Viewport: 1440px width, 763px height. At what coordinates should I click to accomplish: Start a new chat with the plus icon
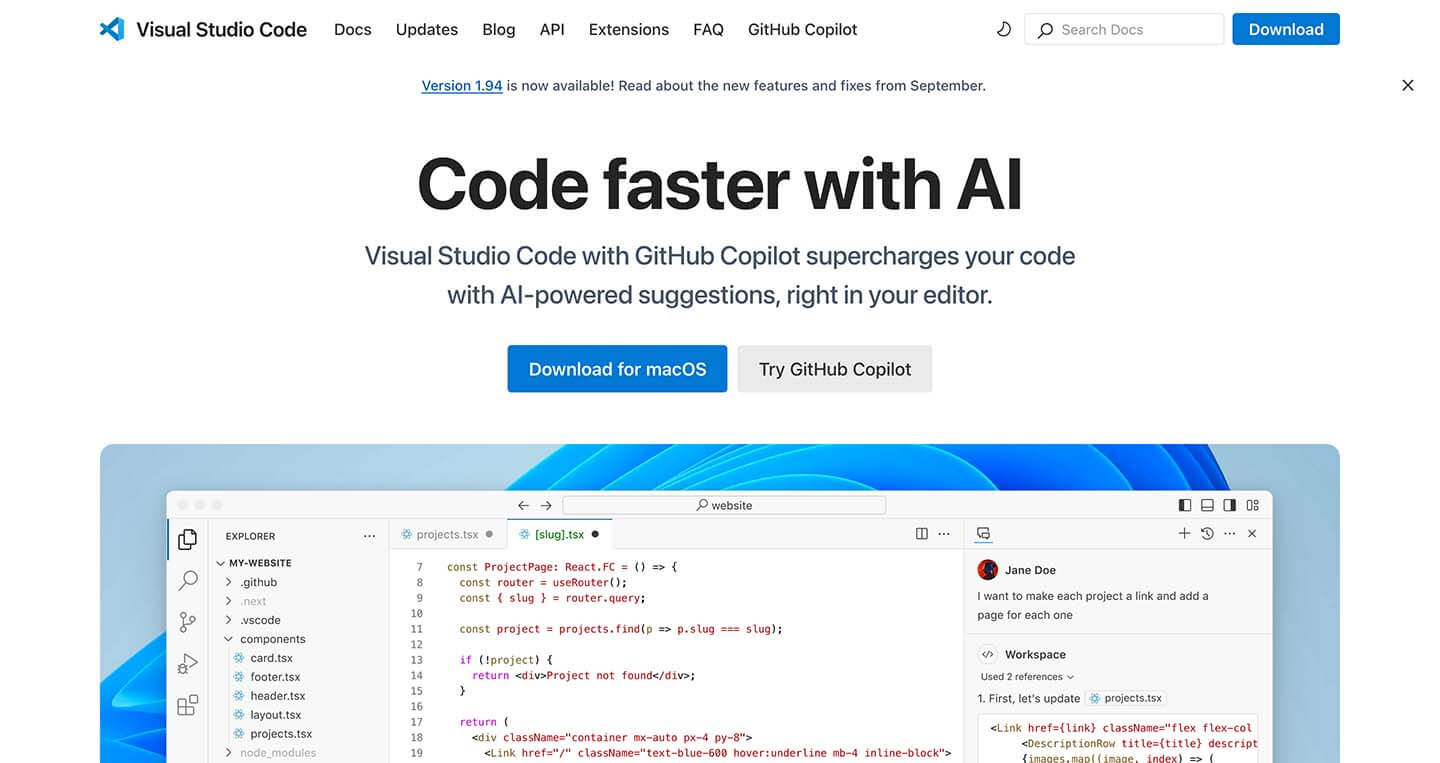click(1184, 534)
